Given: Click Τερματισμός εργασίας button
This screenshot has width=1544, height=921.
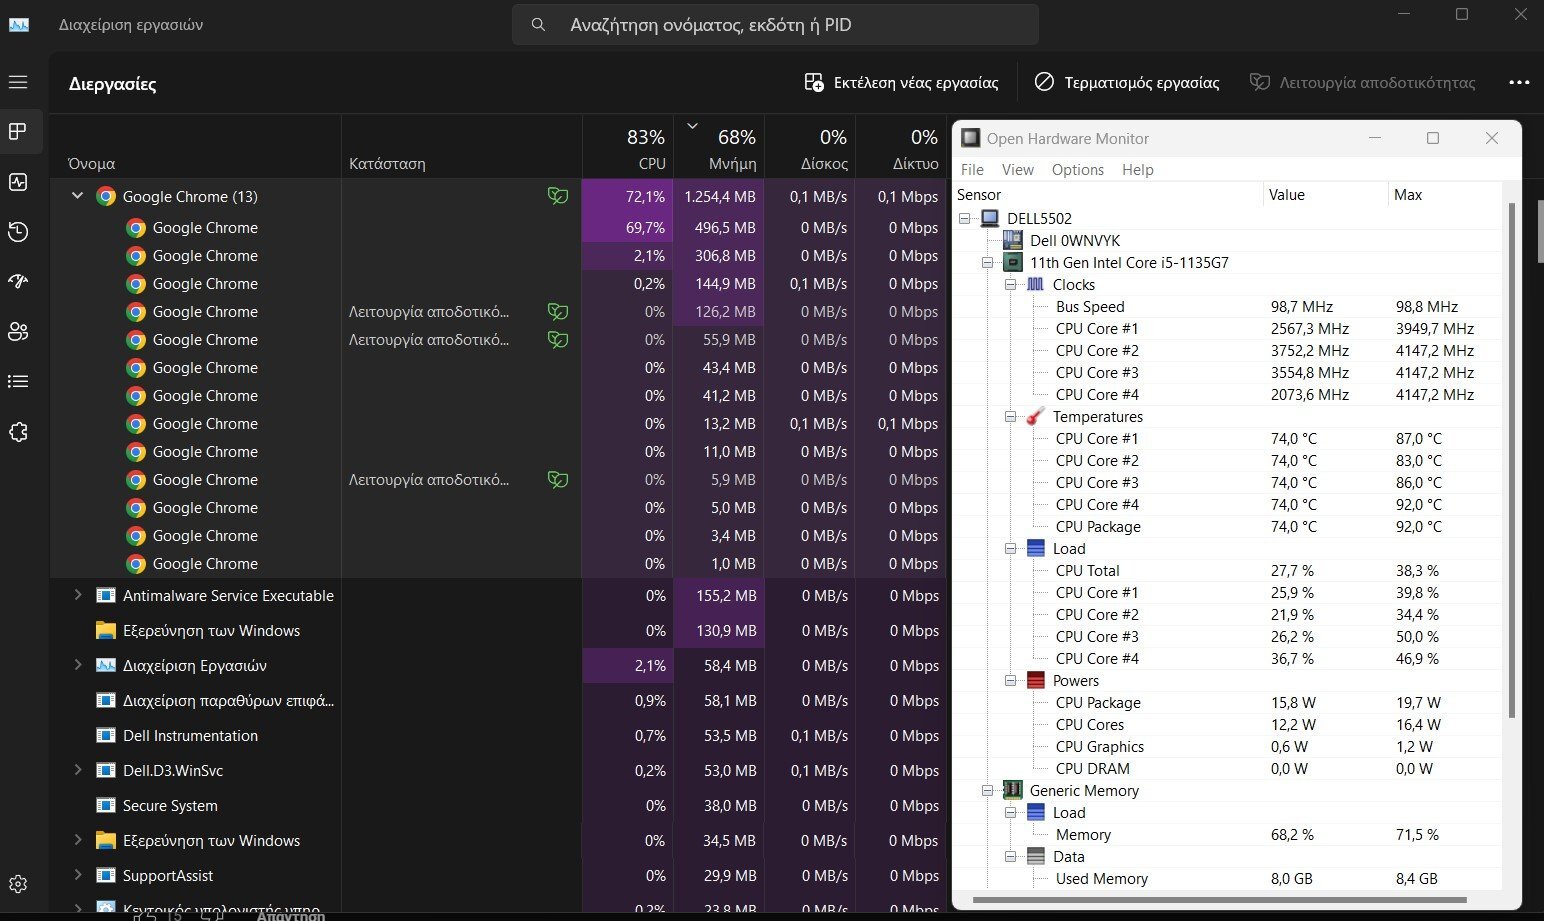Looking at the screenshot, I should (1127, 82).
